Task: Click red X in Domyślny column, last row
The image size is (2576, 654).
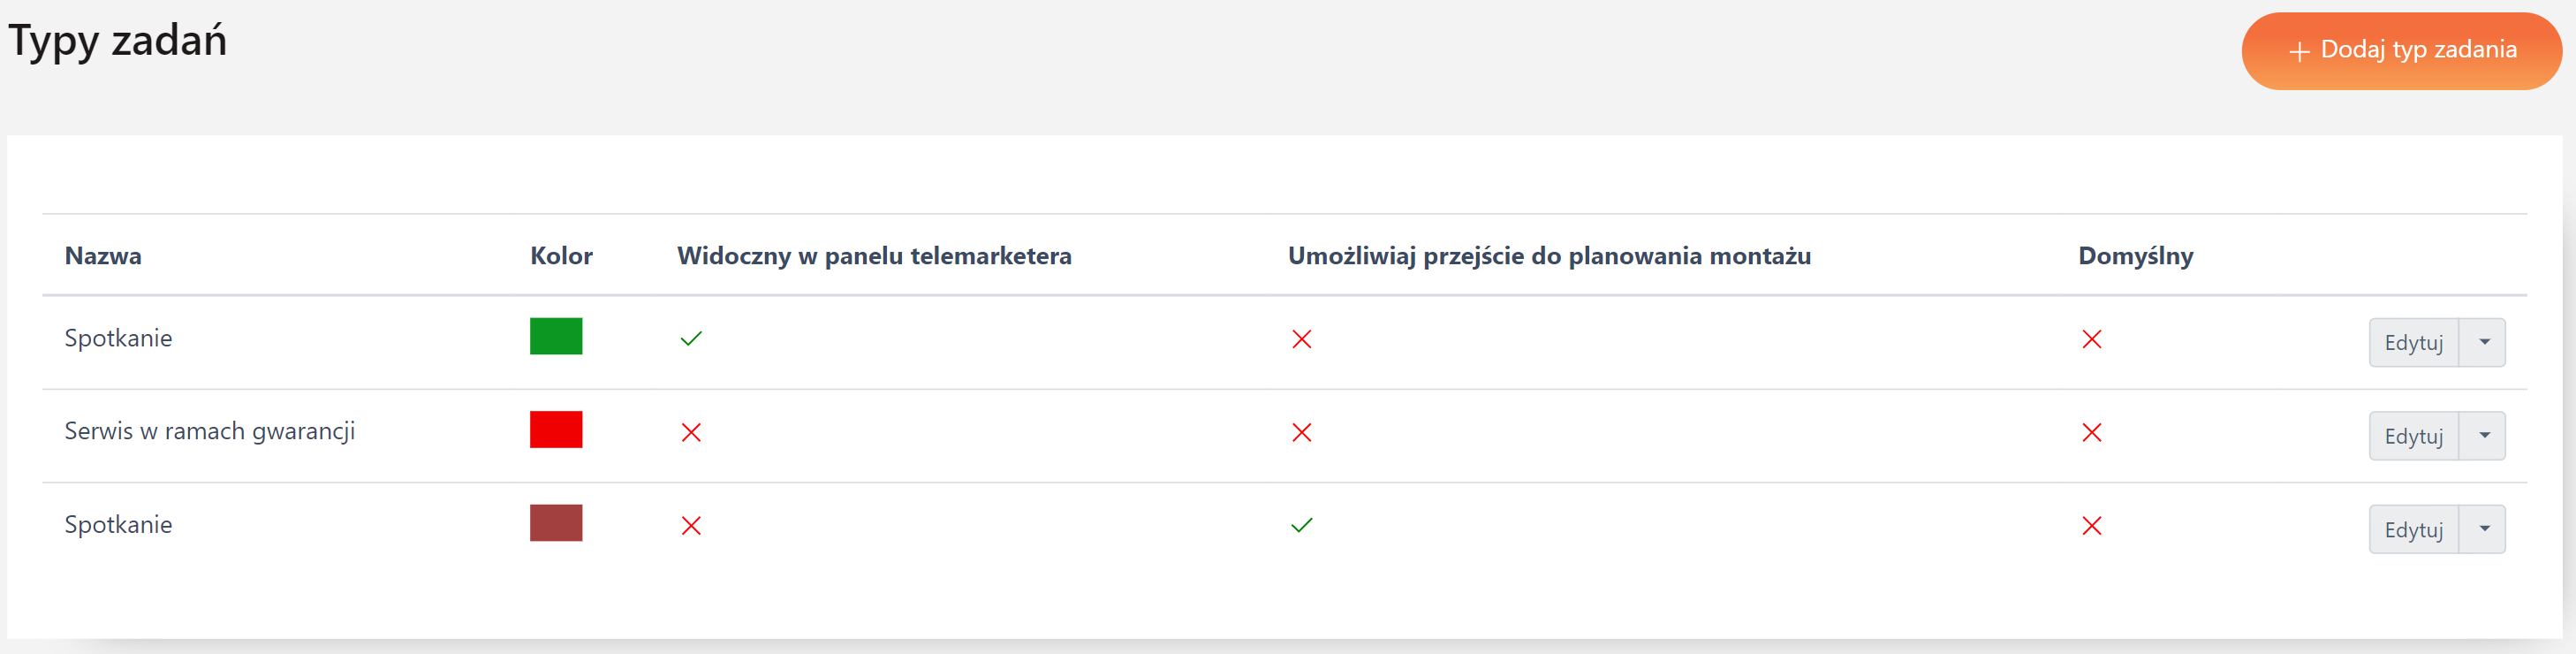Action: click(x=2091, y=525)
